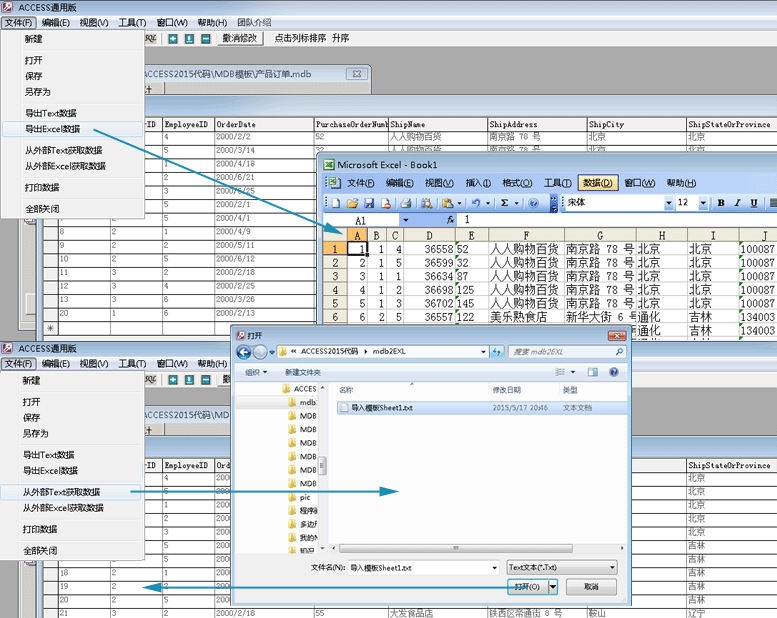Click Research binoculars icon in Excel toolbar

tap(427, 203)
